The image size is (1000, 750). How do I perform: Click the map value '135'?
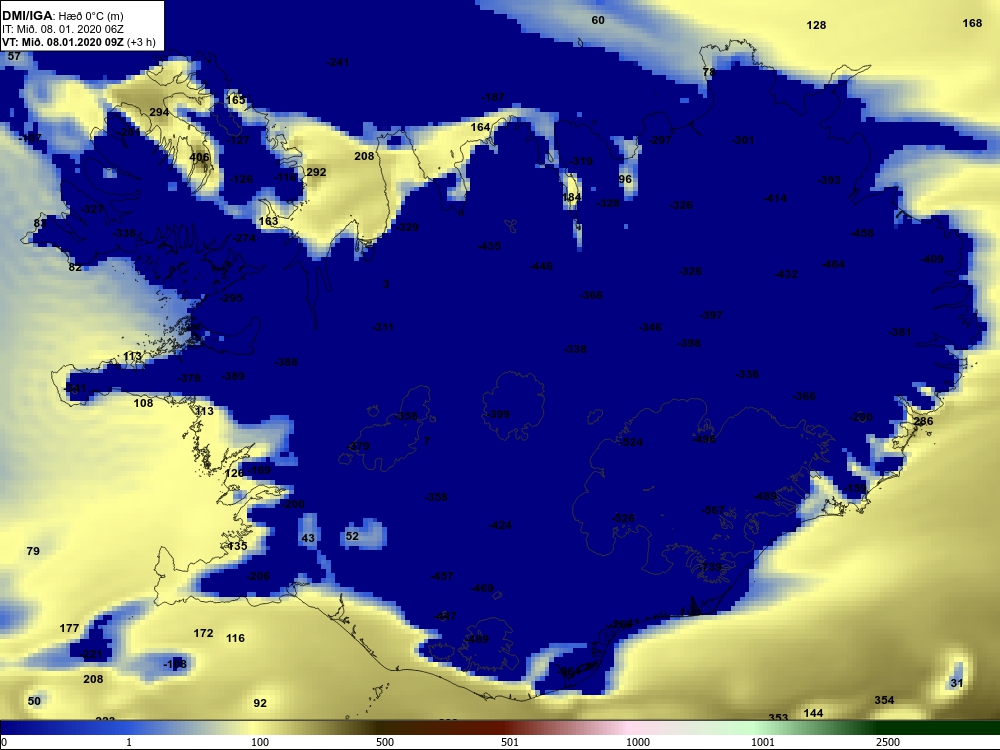[x=237, y=547]
